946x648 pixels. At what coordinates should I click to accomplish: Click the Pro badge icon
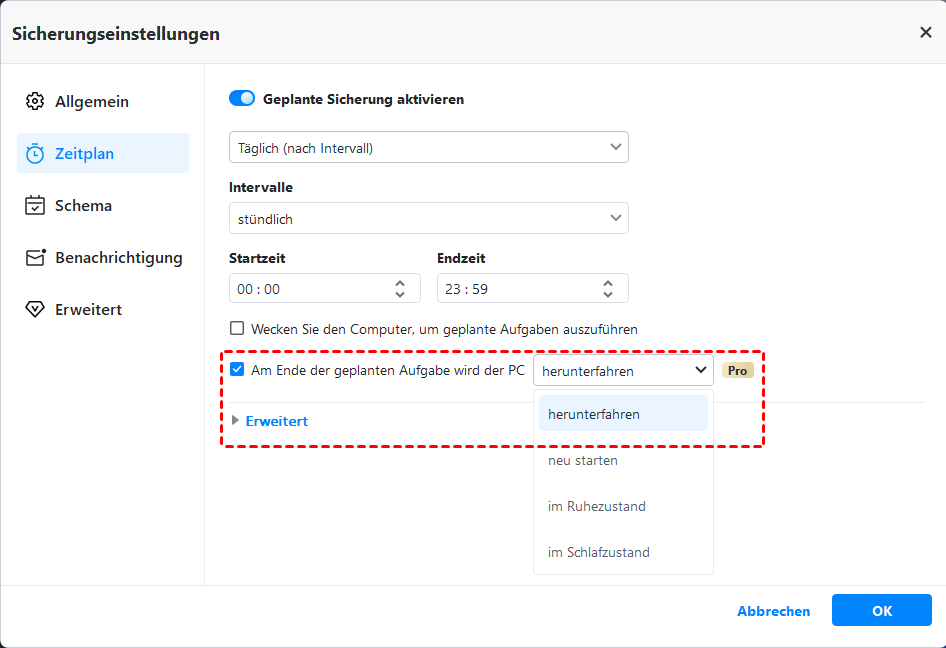point(737,371)
